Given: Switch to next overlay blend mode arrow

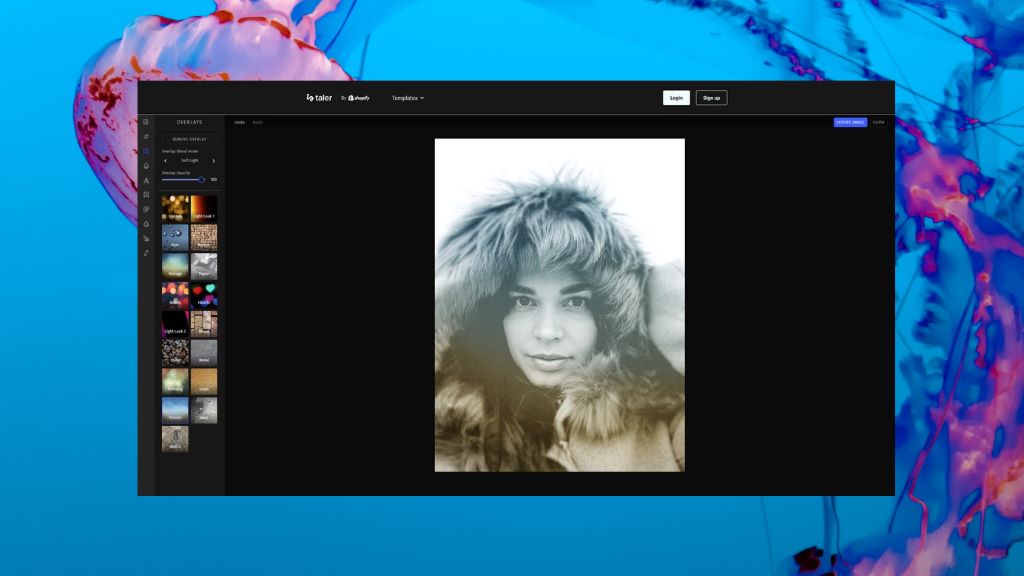Looking at the screenshot, I should pos(214,161).
